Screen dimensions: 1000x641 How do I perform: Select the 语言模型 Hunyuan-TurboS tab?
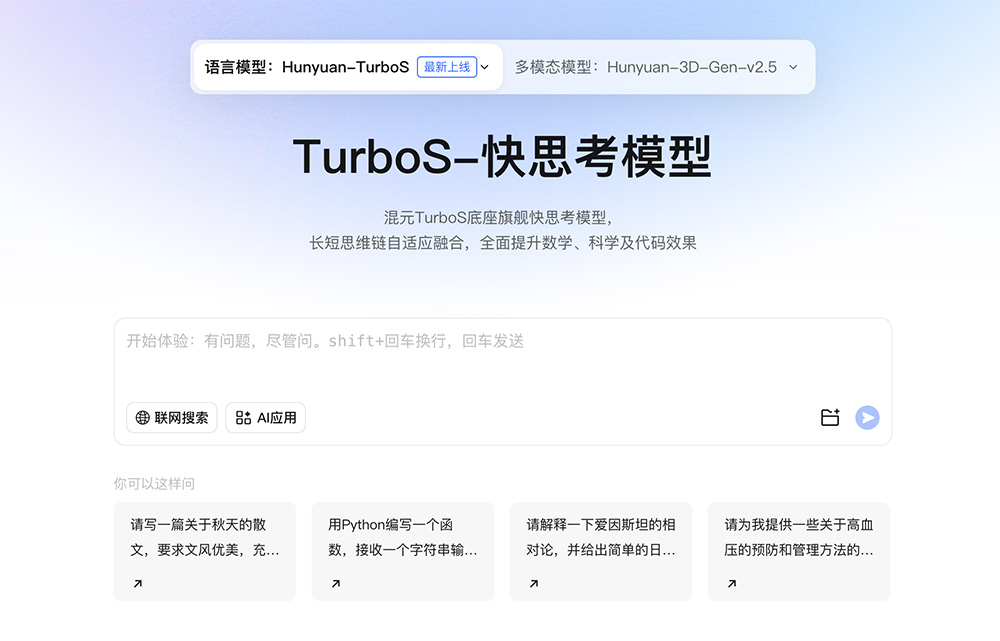click(x=348, y=67)
